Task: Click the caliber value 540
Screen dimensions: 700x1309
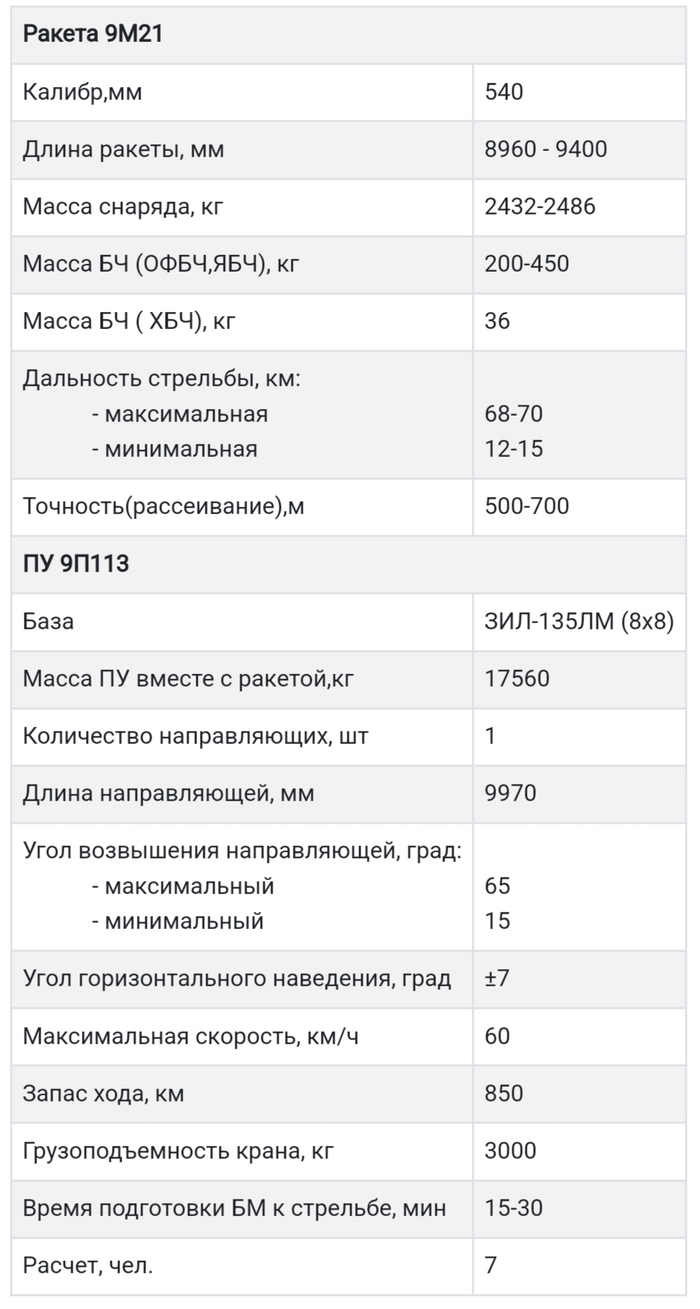Action: tap(504, 93)
